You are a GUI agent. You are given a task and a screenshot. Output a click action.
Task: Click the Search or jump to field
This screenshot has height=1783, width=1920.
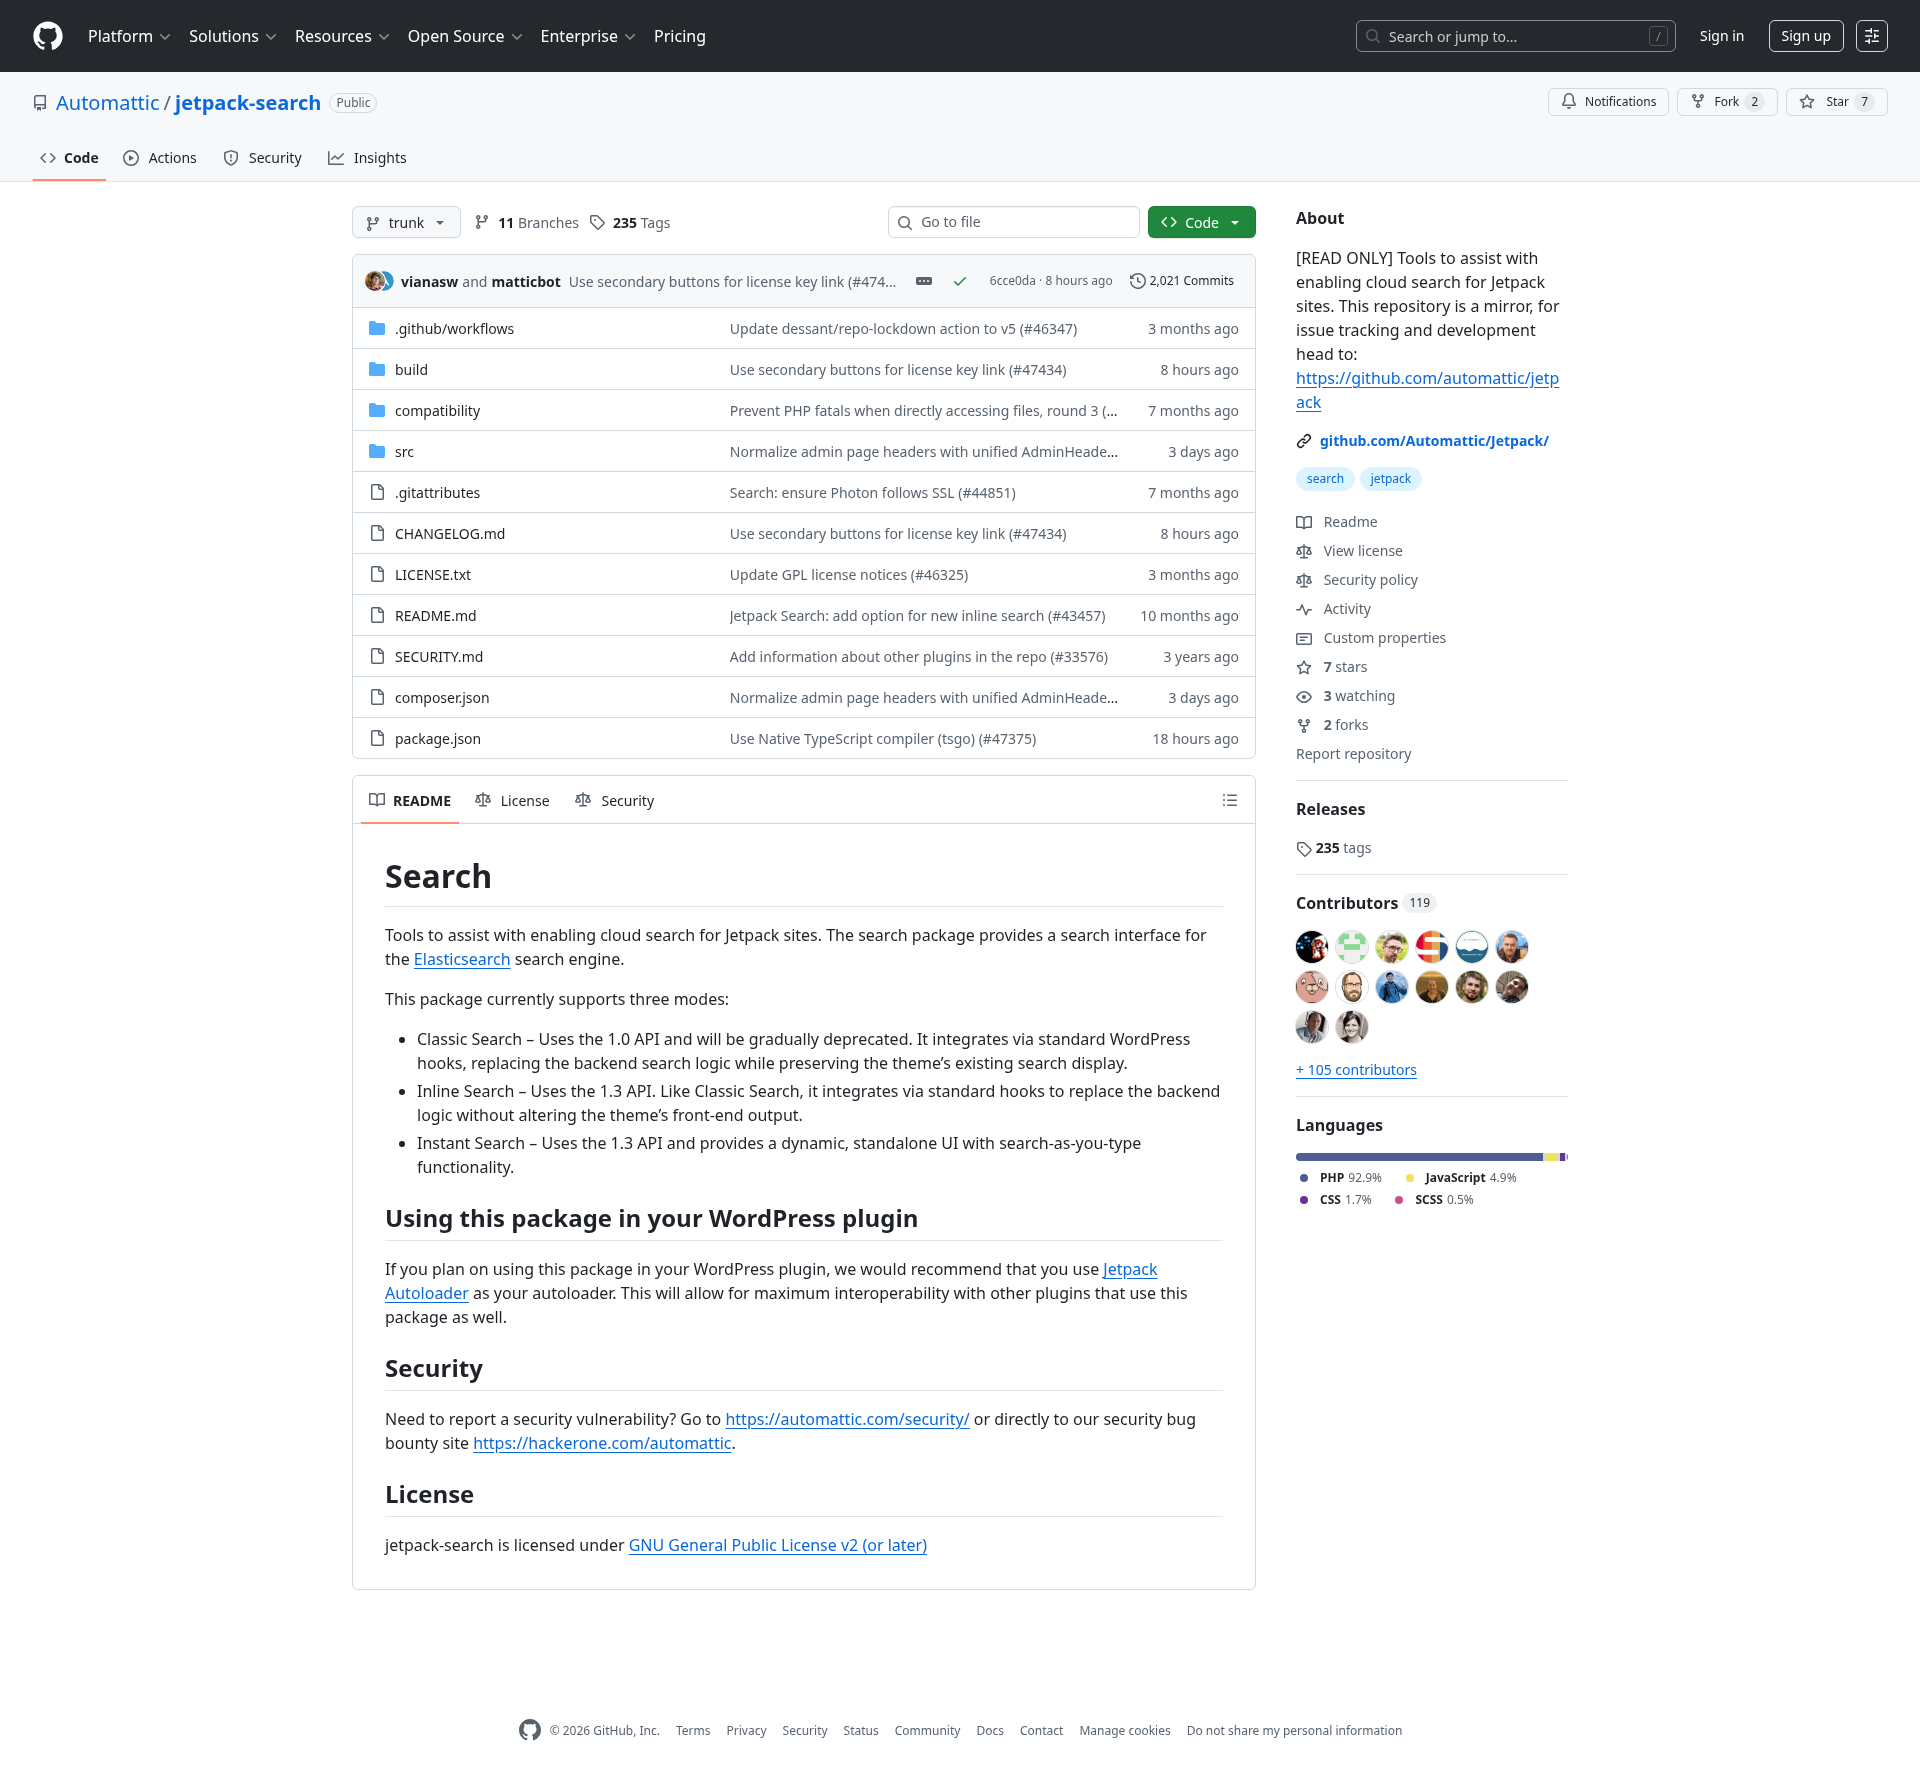(1516, 36)
